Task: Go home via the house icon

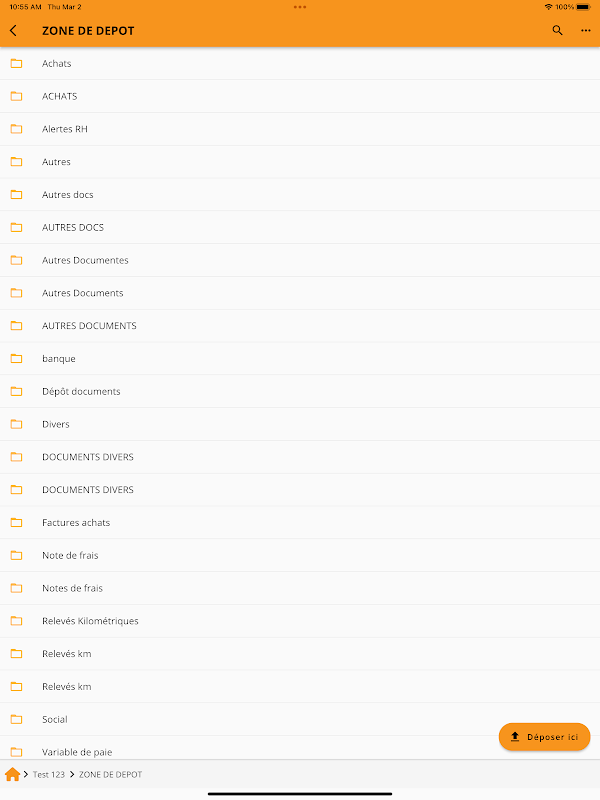Action: tap(13, 774)
